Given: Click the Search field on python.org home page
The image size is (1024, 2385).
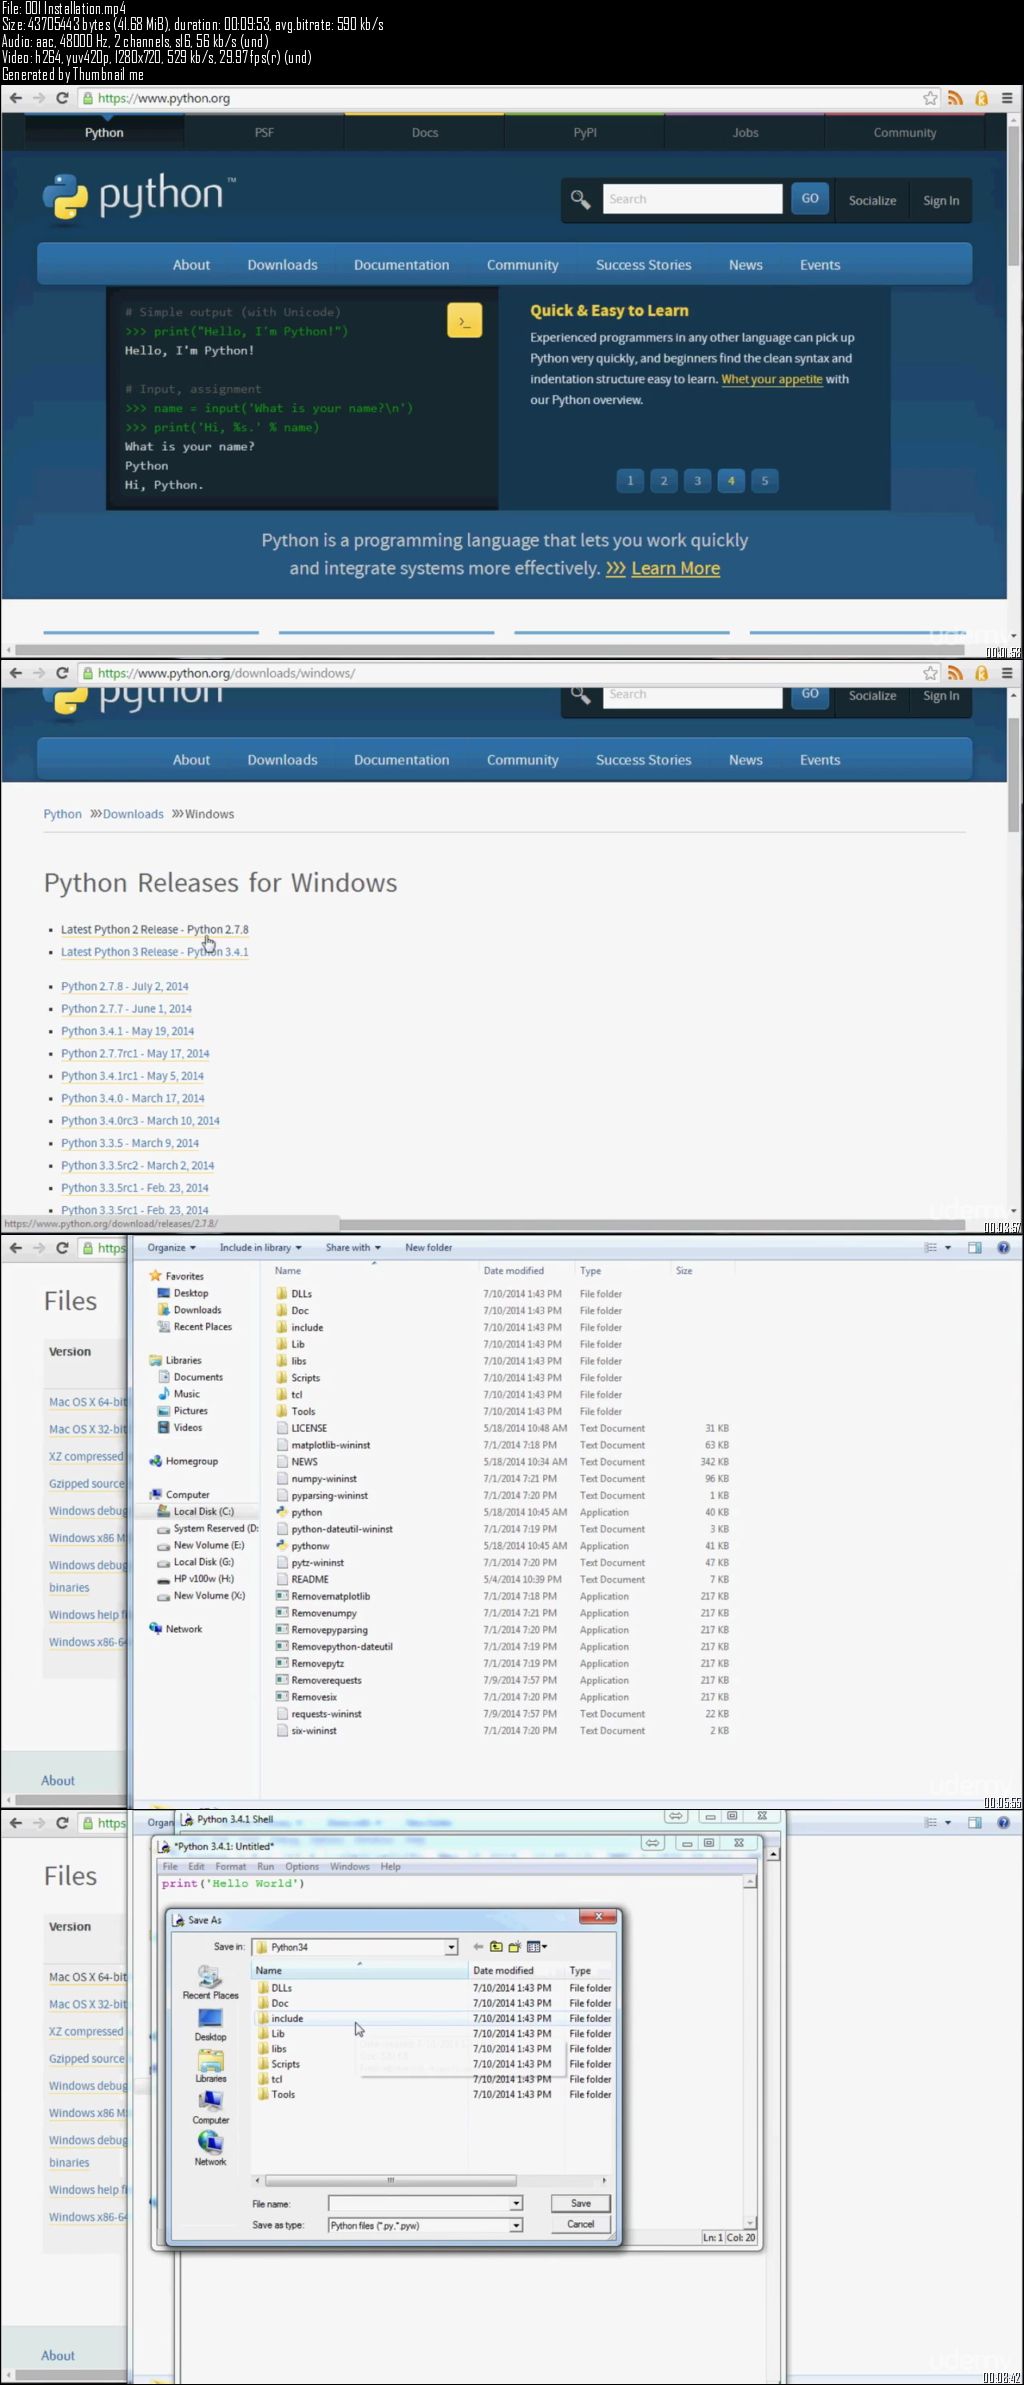Looking at the screenshot, I should click(692, 199).
